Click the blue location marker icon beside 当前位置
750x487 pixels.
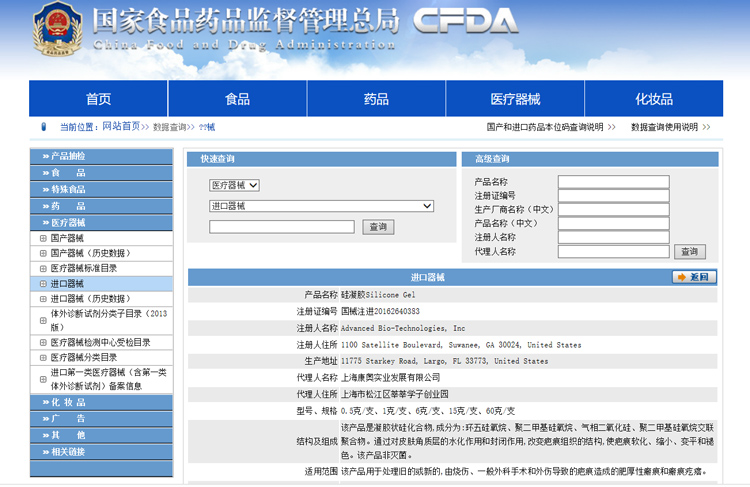43,127
